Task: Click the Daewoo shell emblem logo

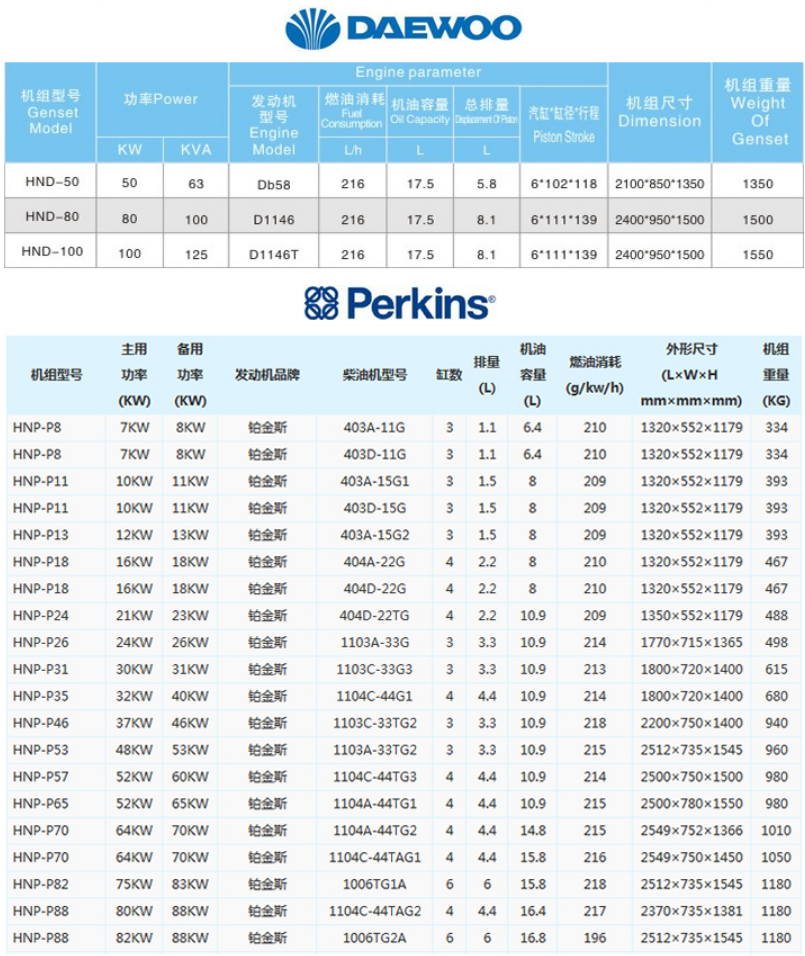Action: (x=312, y=28)
